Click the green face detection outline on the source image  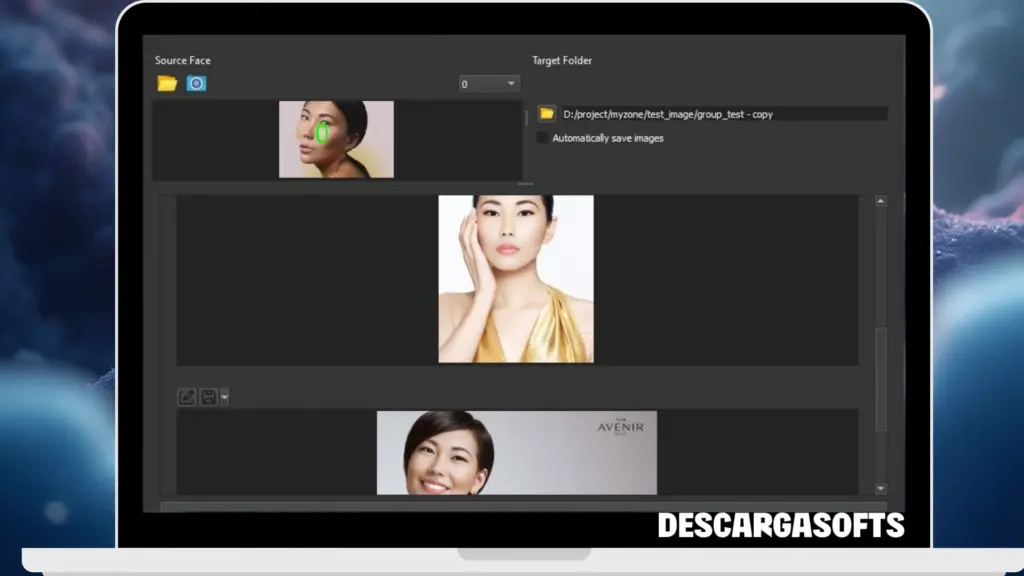pos(322,131)
